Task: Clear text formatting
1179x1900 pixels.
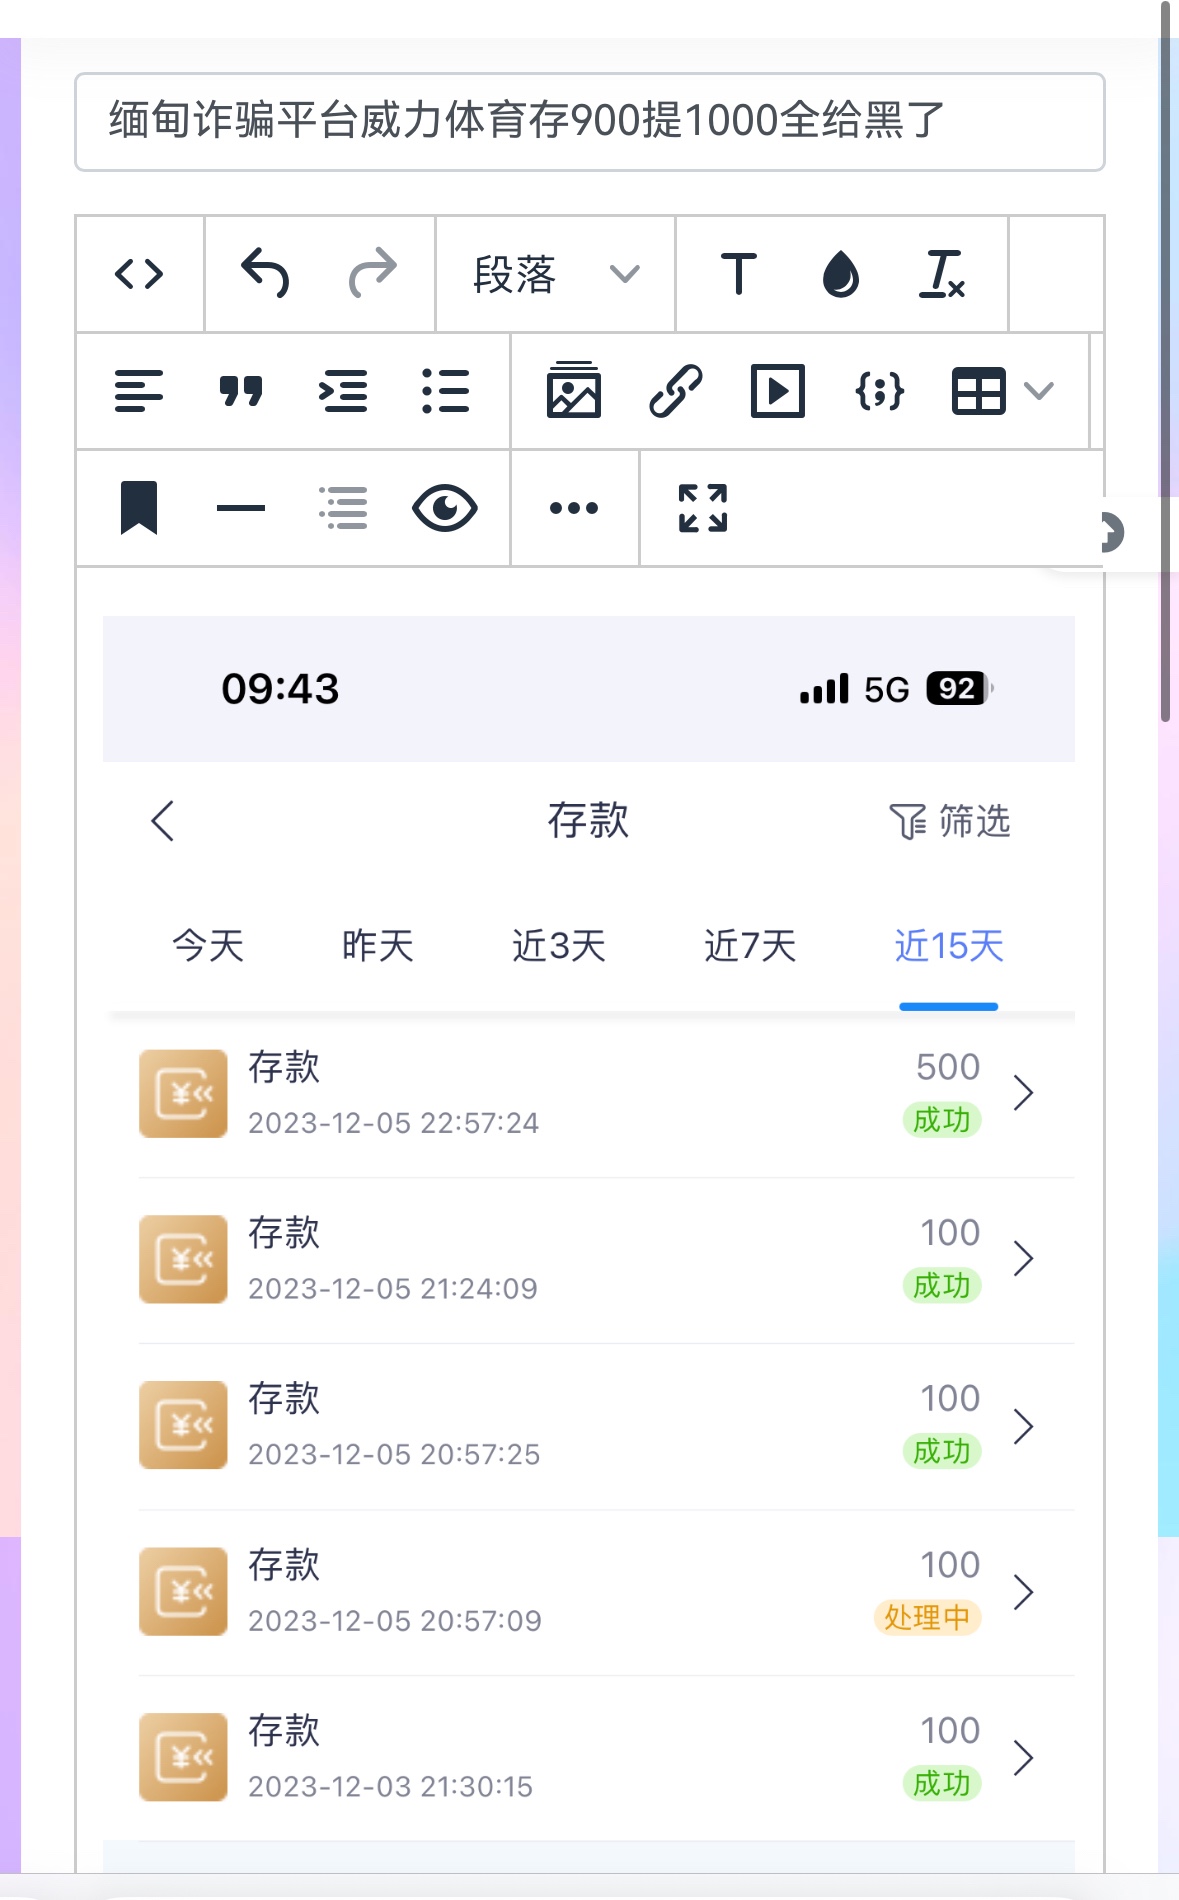Action: pyautogui.click(x=941, y=274)
